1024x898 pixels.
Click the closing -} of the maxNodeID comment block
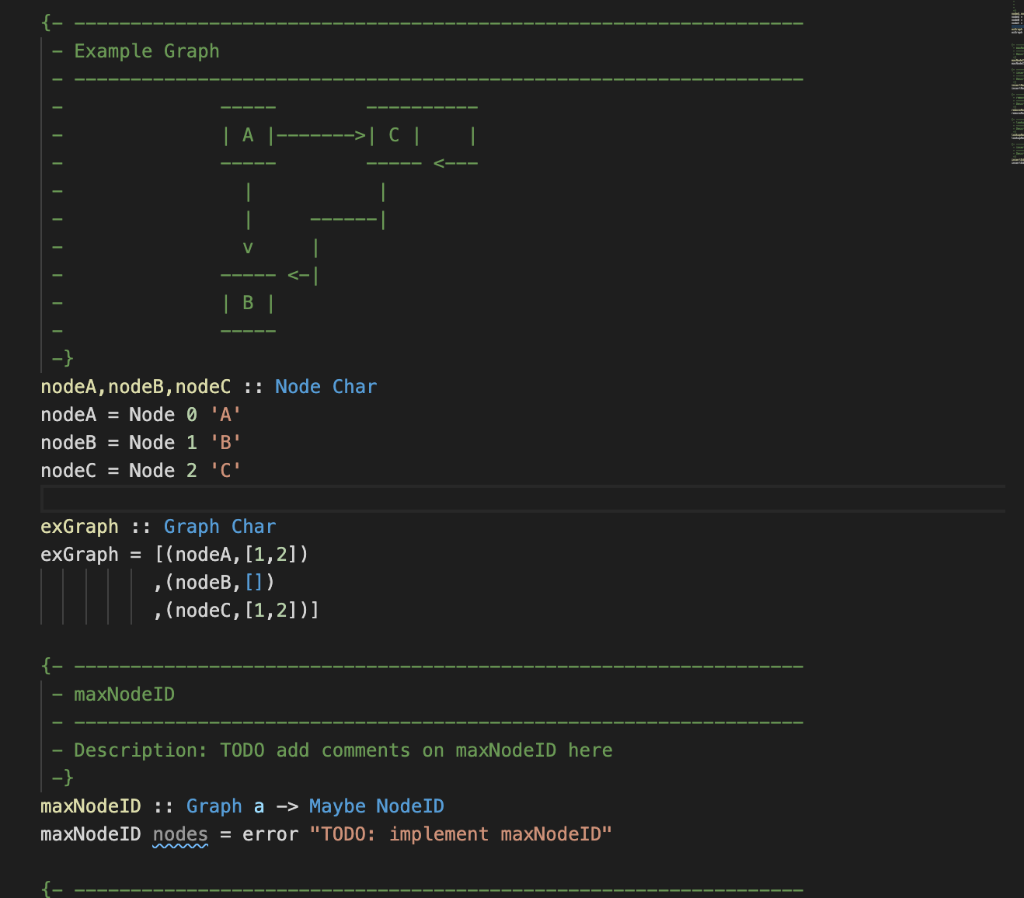[56, 777]
